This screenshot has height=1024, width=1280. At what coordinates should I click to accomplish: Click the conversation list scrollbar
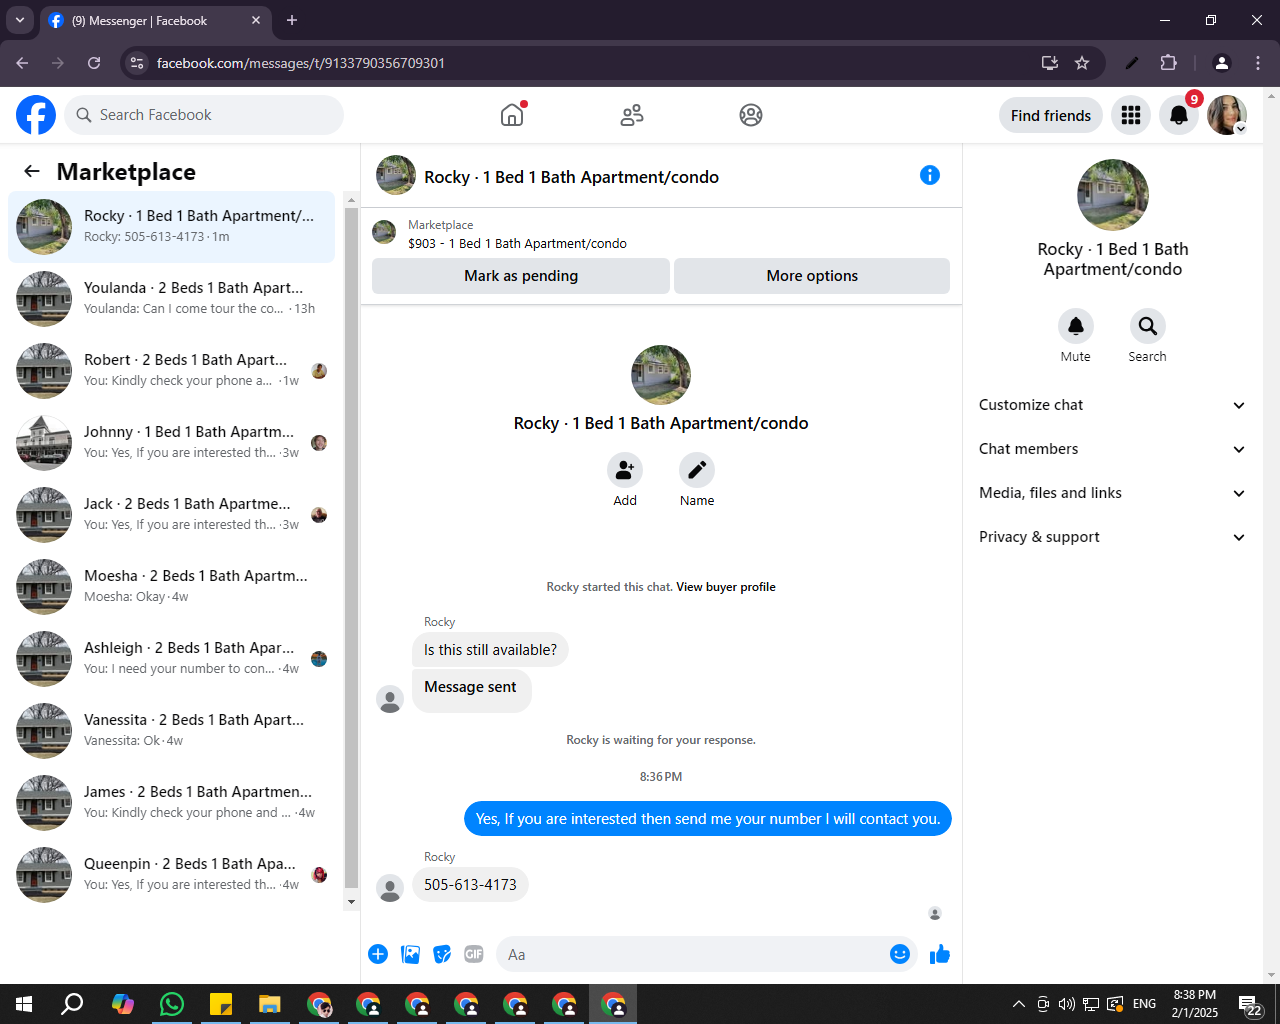tap(351, 548)
